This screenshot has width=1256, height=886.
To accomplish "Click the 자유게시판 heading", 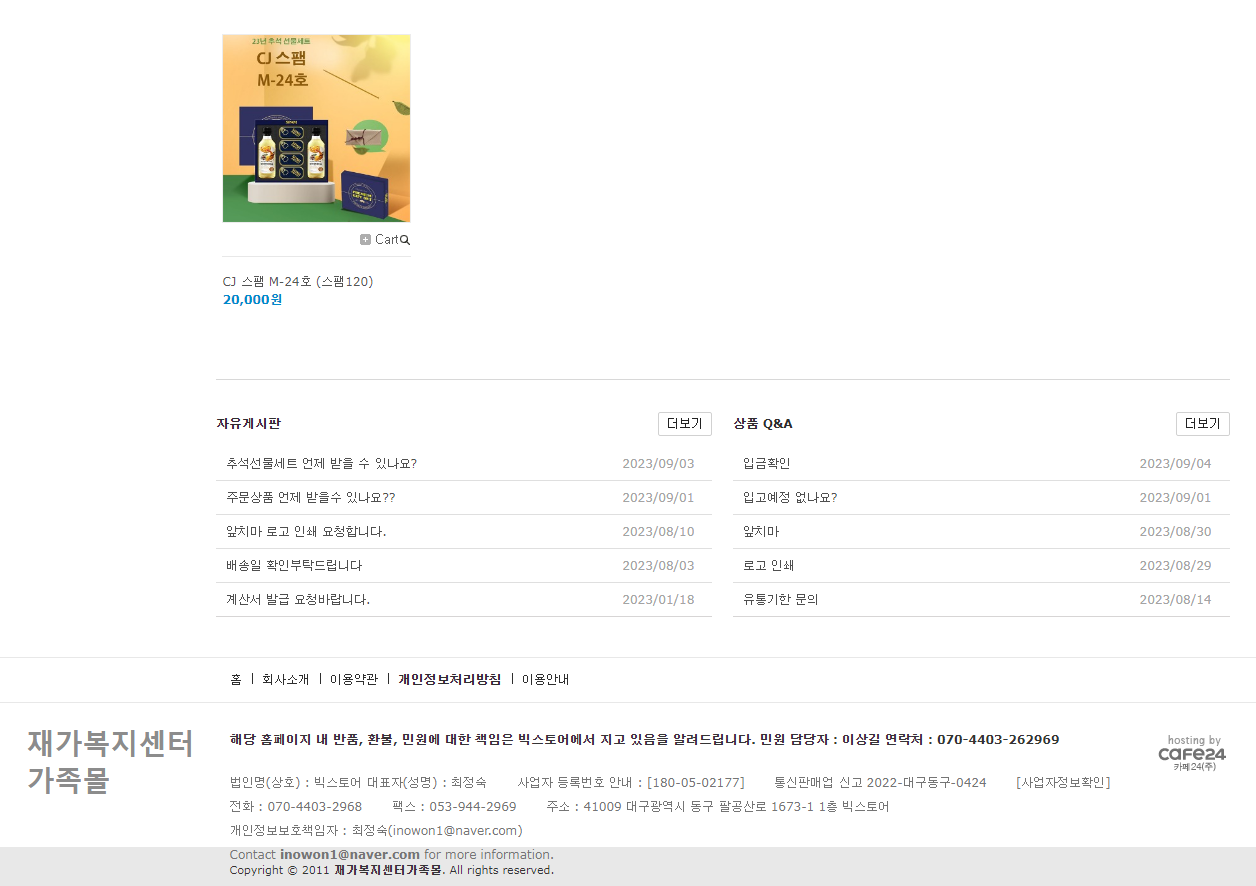I will [x=248, y=424].
